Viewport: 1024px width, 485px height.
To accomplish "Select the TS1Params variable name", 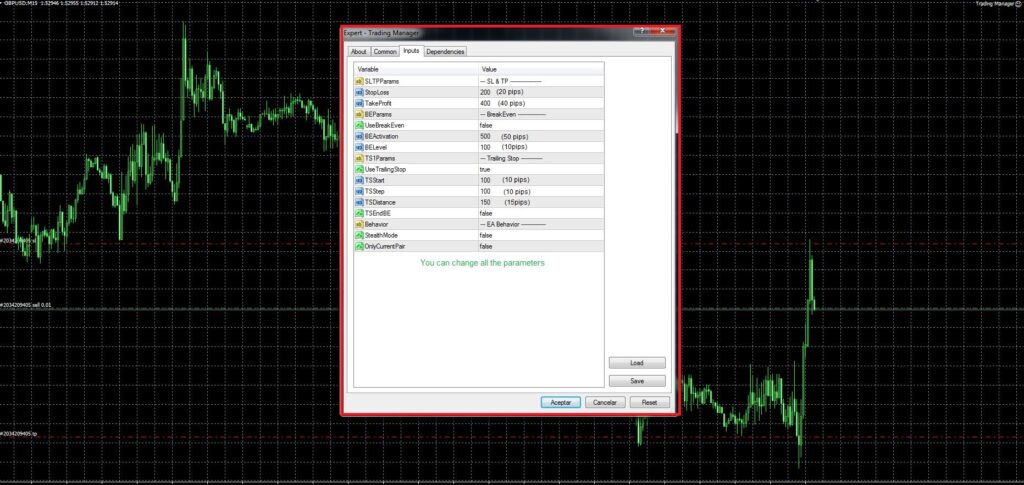I will pos(380,159).
